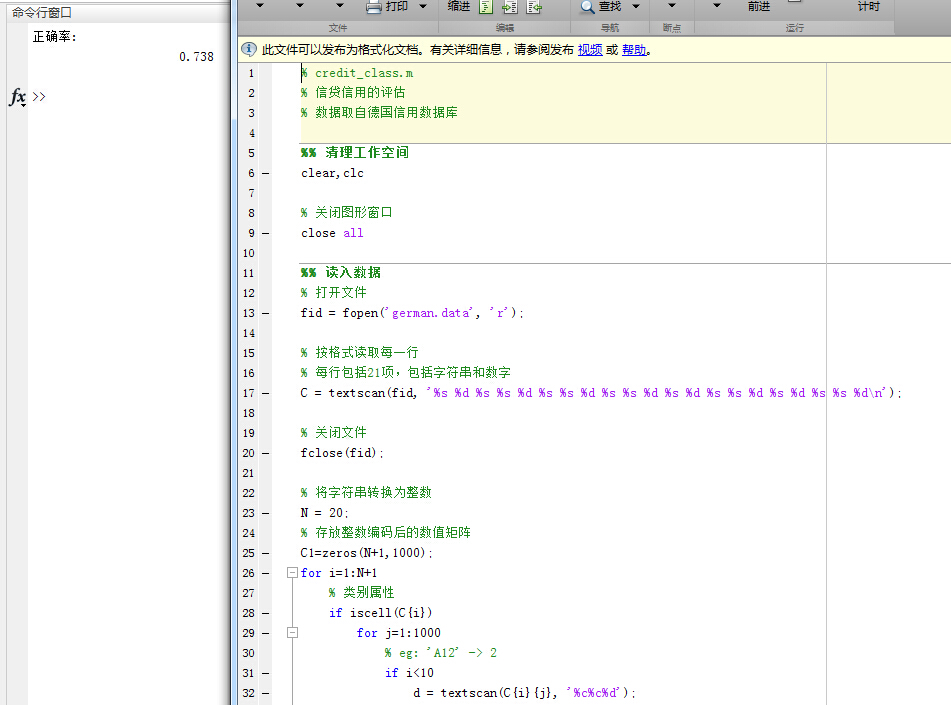Viewport: 951px width, 705px height.
Task: Click the '% credit_class.m' comment line
Action: pyautogui.click(x=357, y=73)
